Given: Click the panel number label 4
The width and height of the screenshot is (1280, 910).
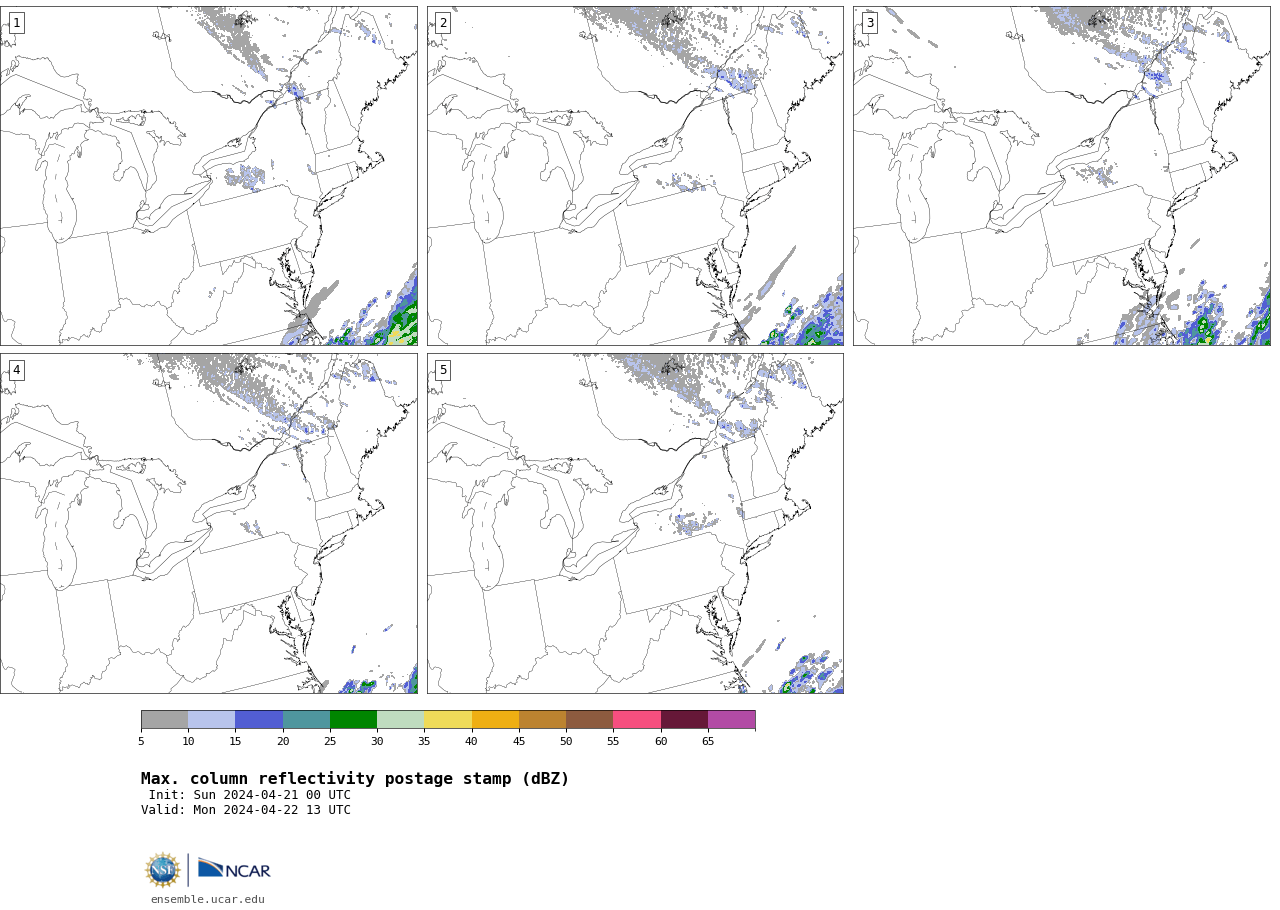Looking at the screenshot, I should [16, 370].
